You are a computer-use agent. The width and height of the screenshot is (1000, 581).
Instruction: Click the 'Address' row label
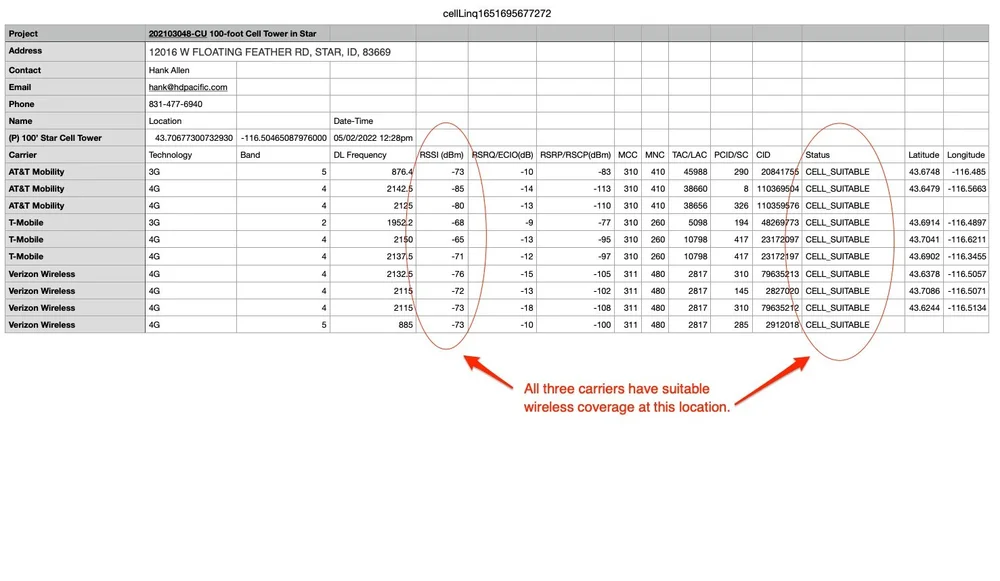tap(25, 51)
